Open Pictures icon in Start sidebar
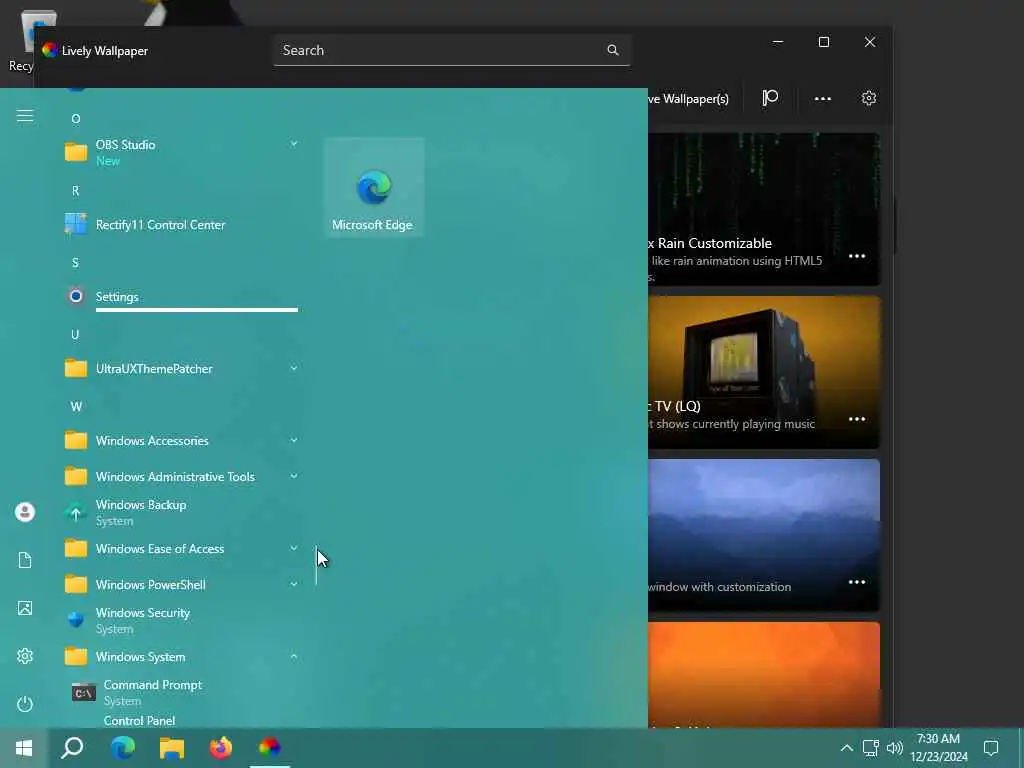This screenshot has width=1024, height=768. 25,608
